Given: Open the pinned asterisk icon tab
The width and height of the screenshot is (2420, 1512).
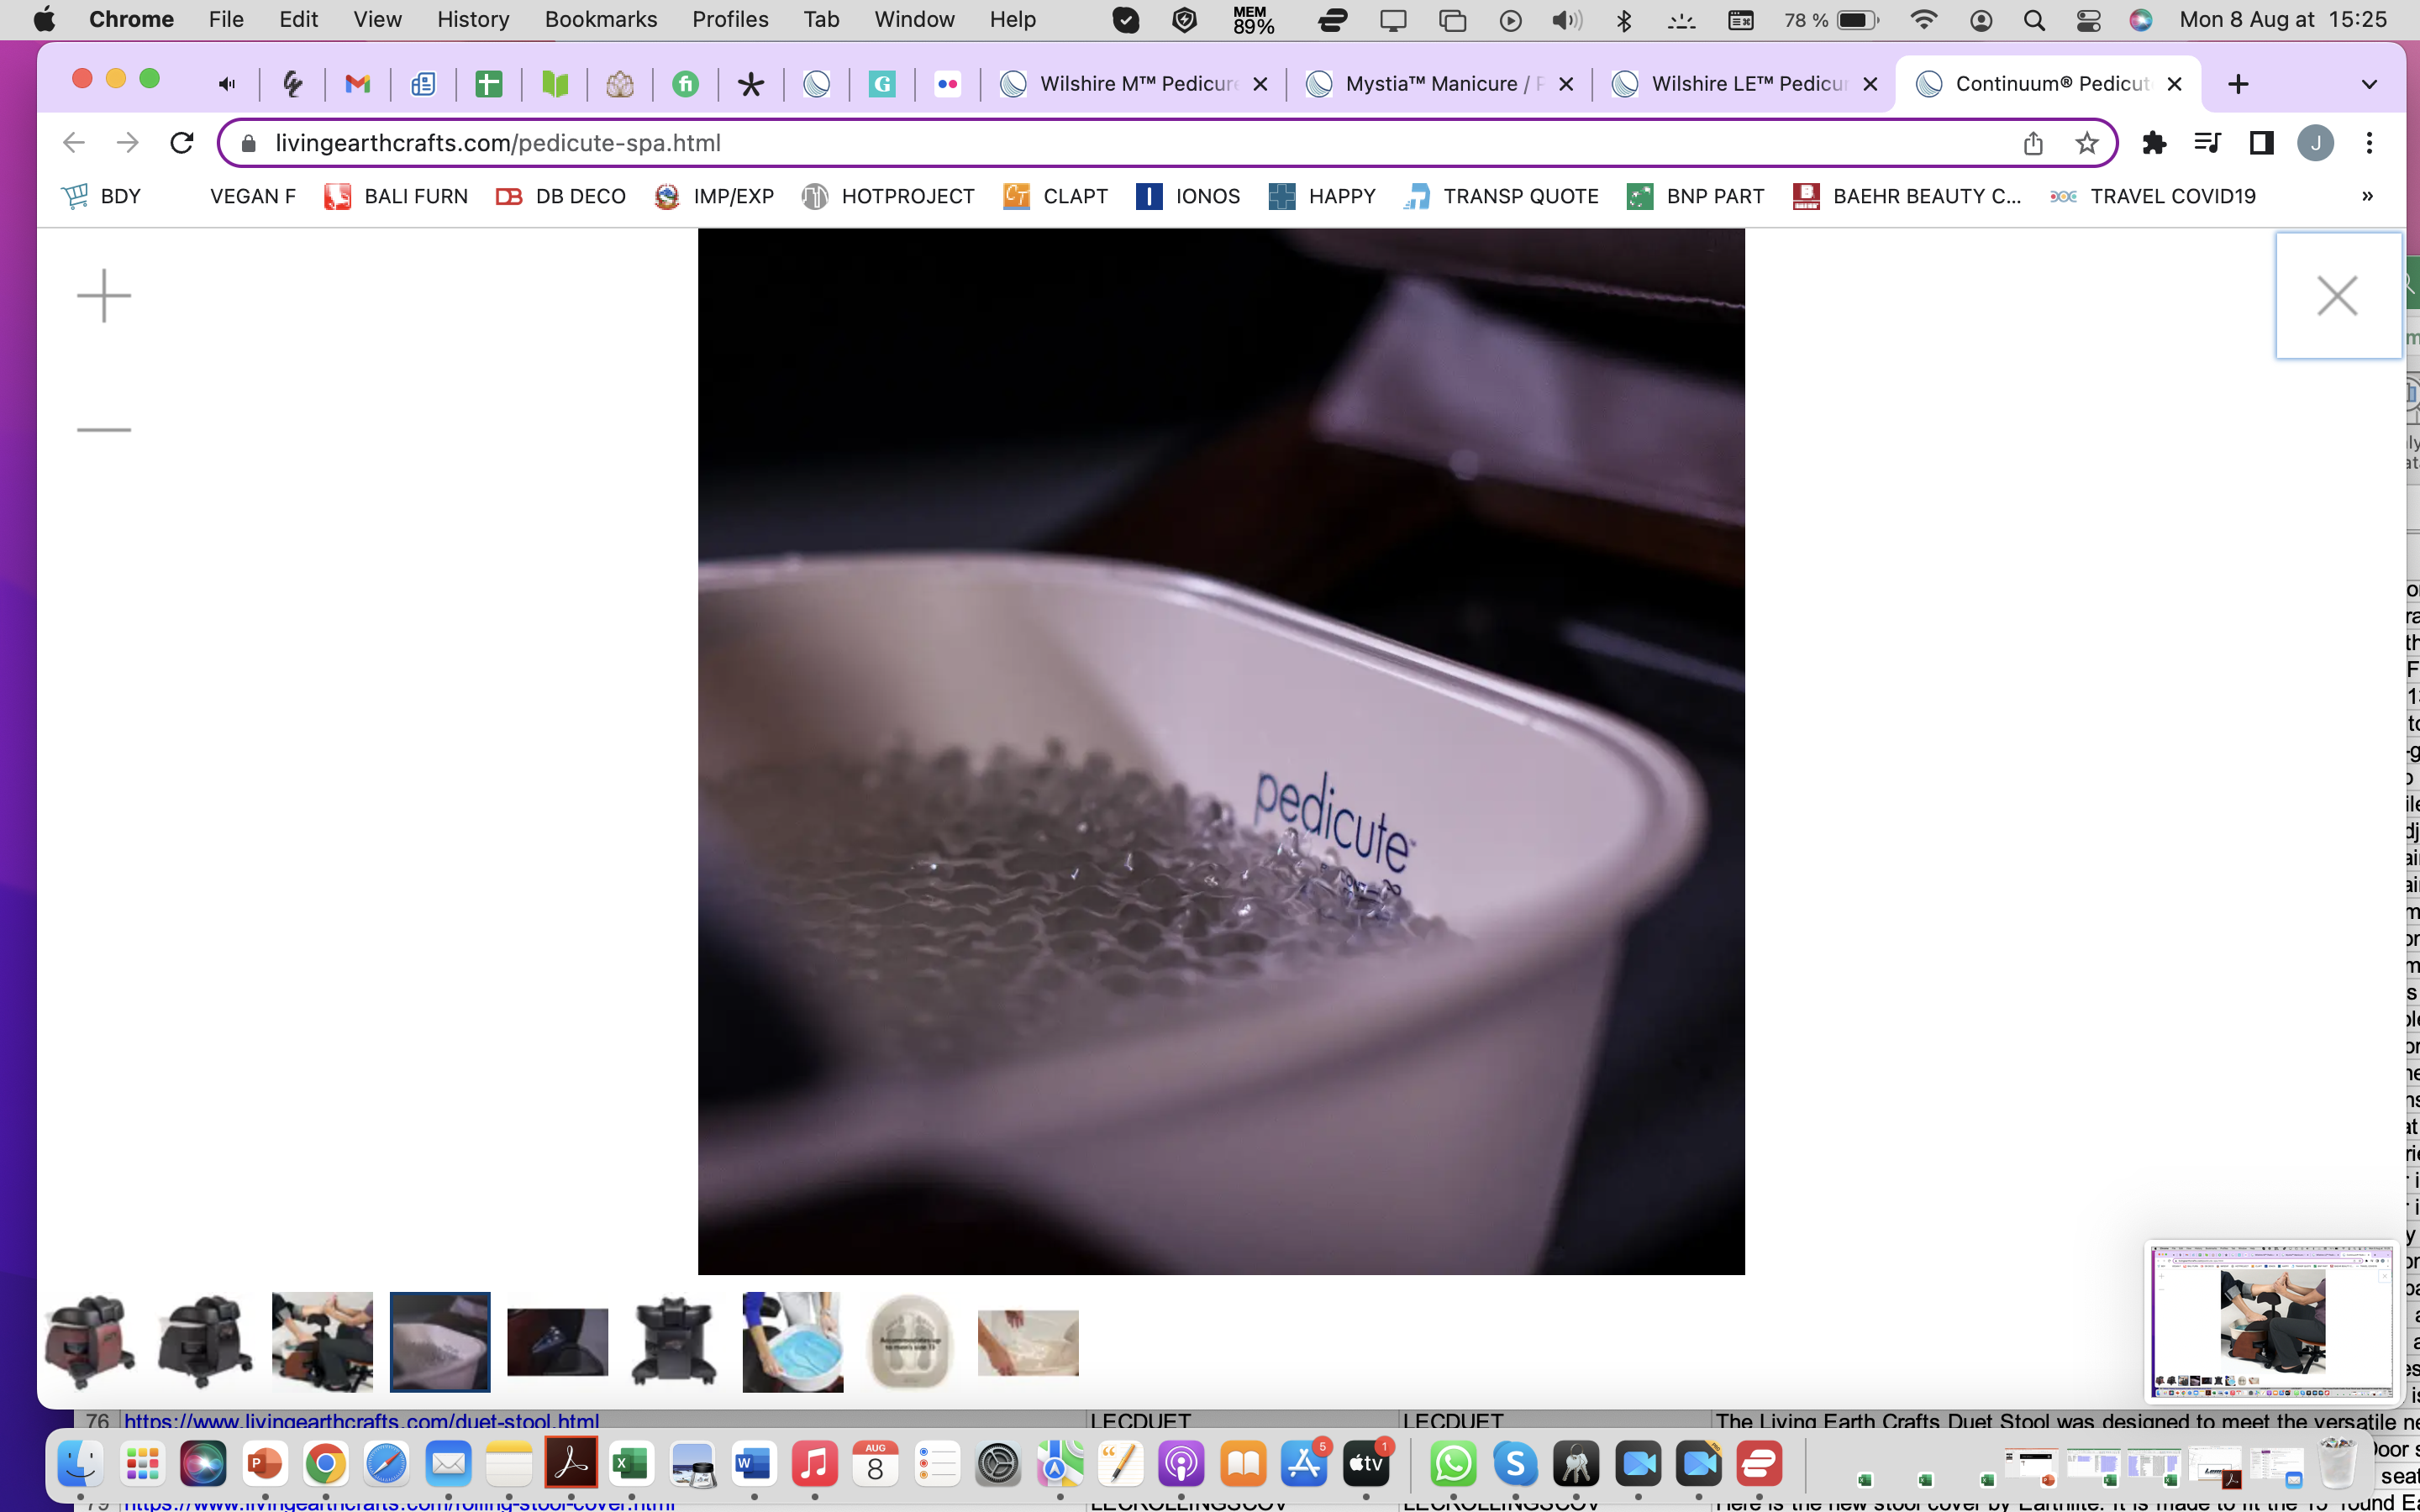Looking at the screenshot, I should (x=750, y=84).
